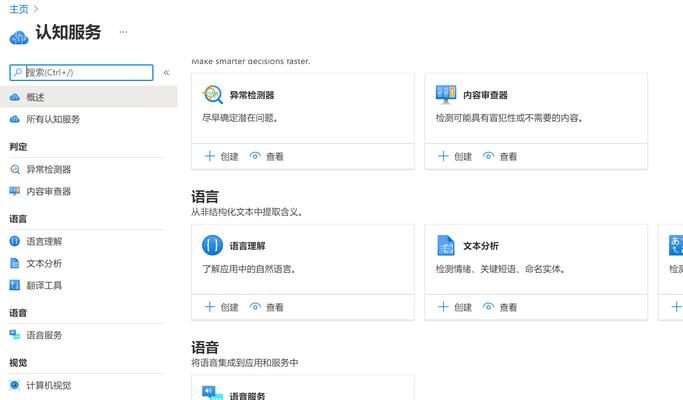Focus the 搜索(Ctrl+/) search box
The width and height of the screenshot is (683, 400).
point(81,72)
